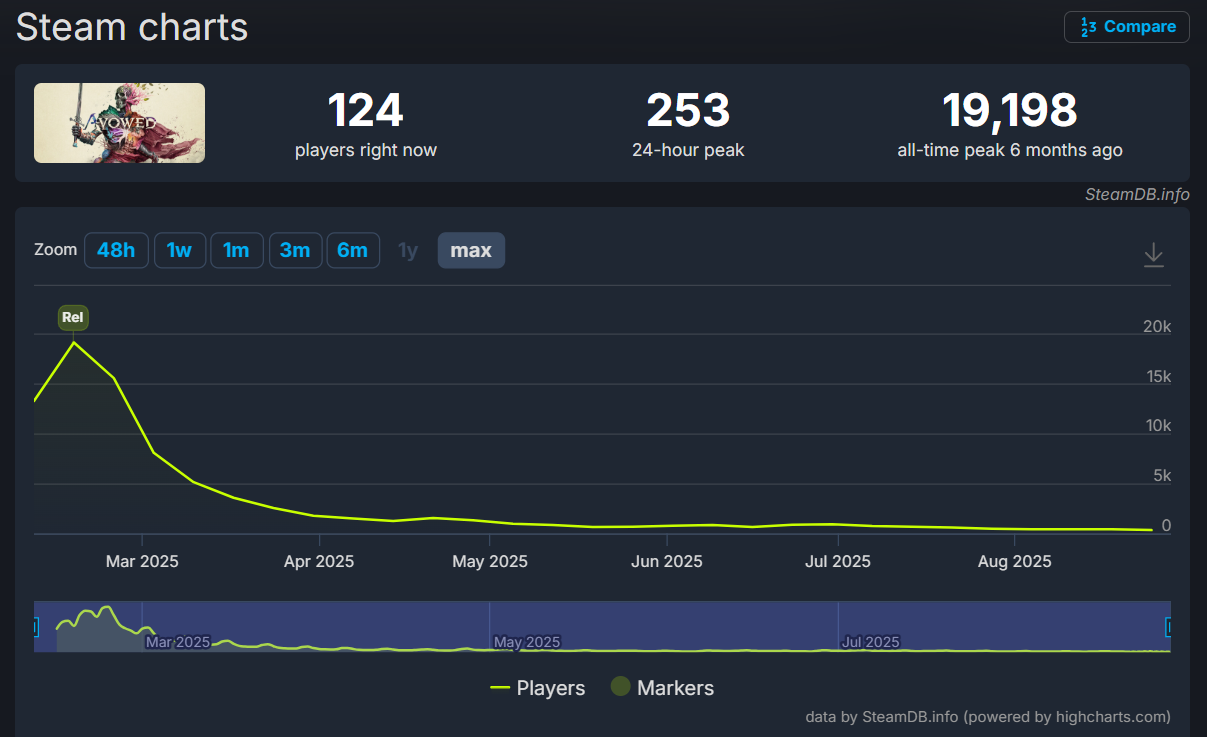The image size is (1207, 737).
Task: Click the 124 players right now value
Action: coord(365,110)
